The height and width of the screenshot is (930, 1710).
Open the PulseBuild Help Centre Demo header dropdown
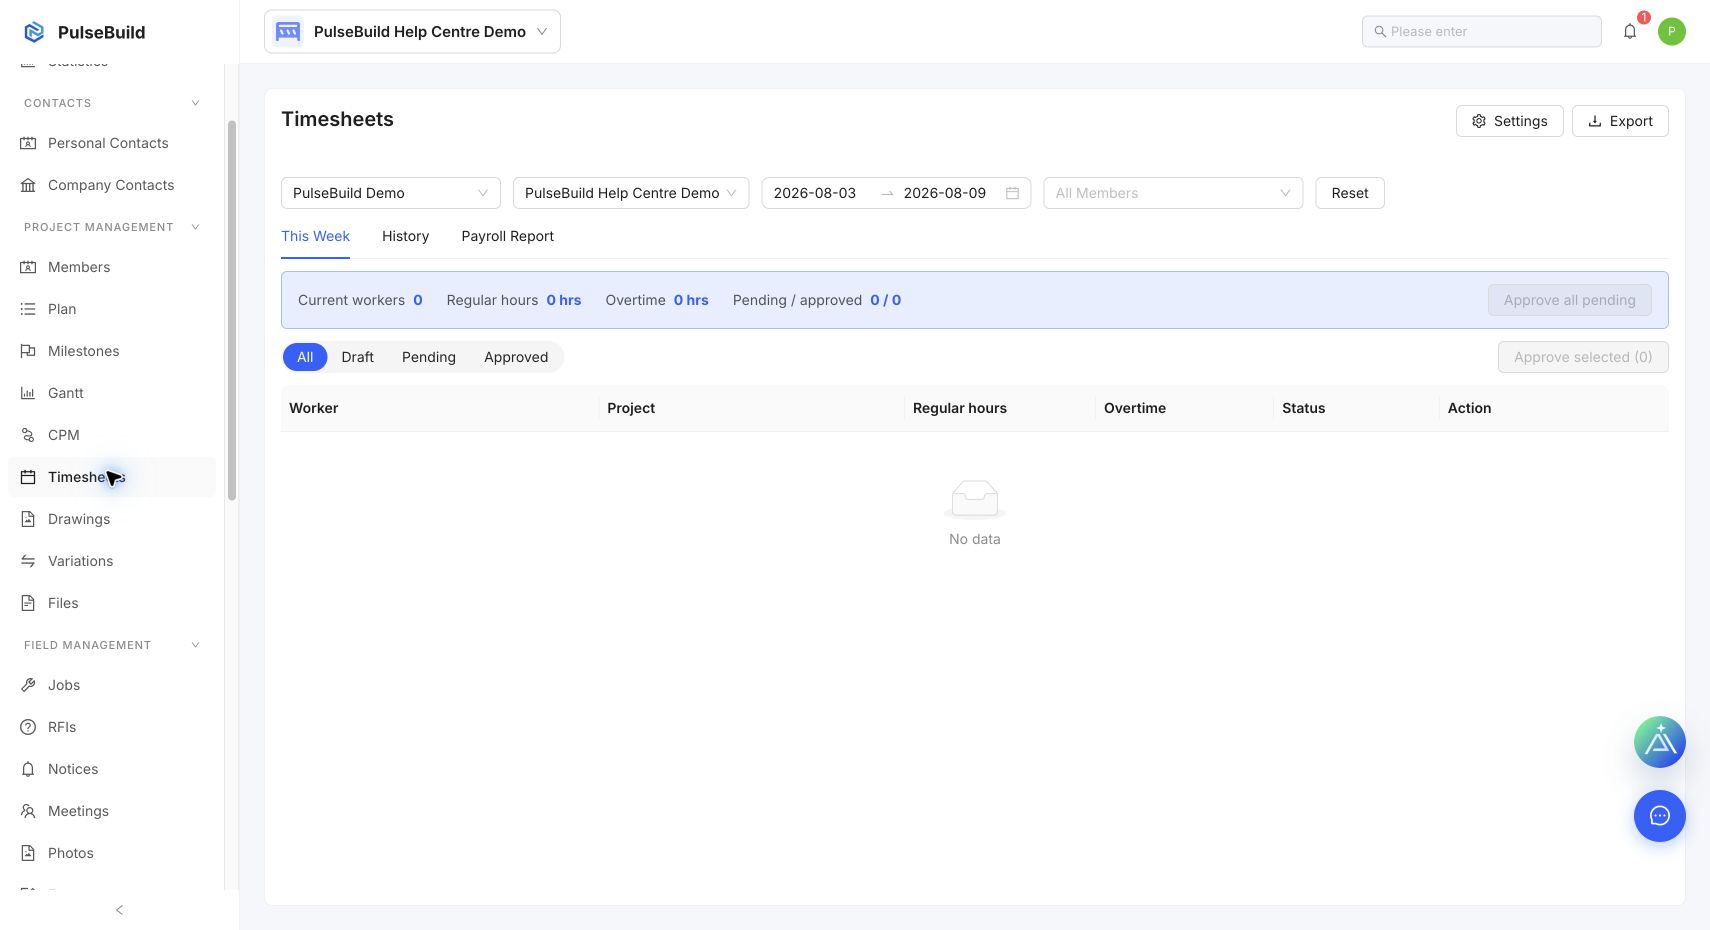click(x=412, y=32)
